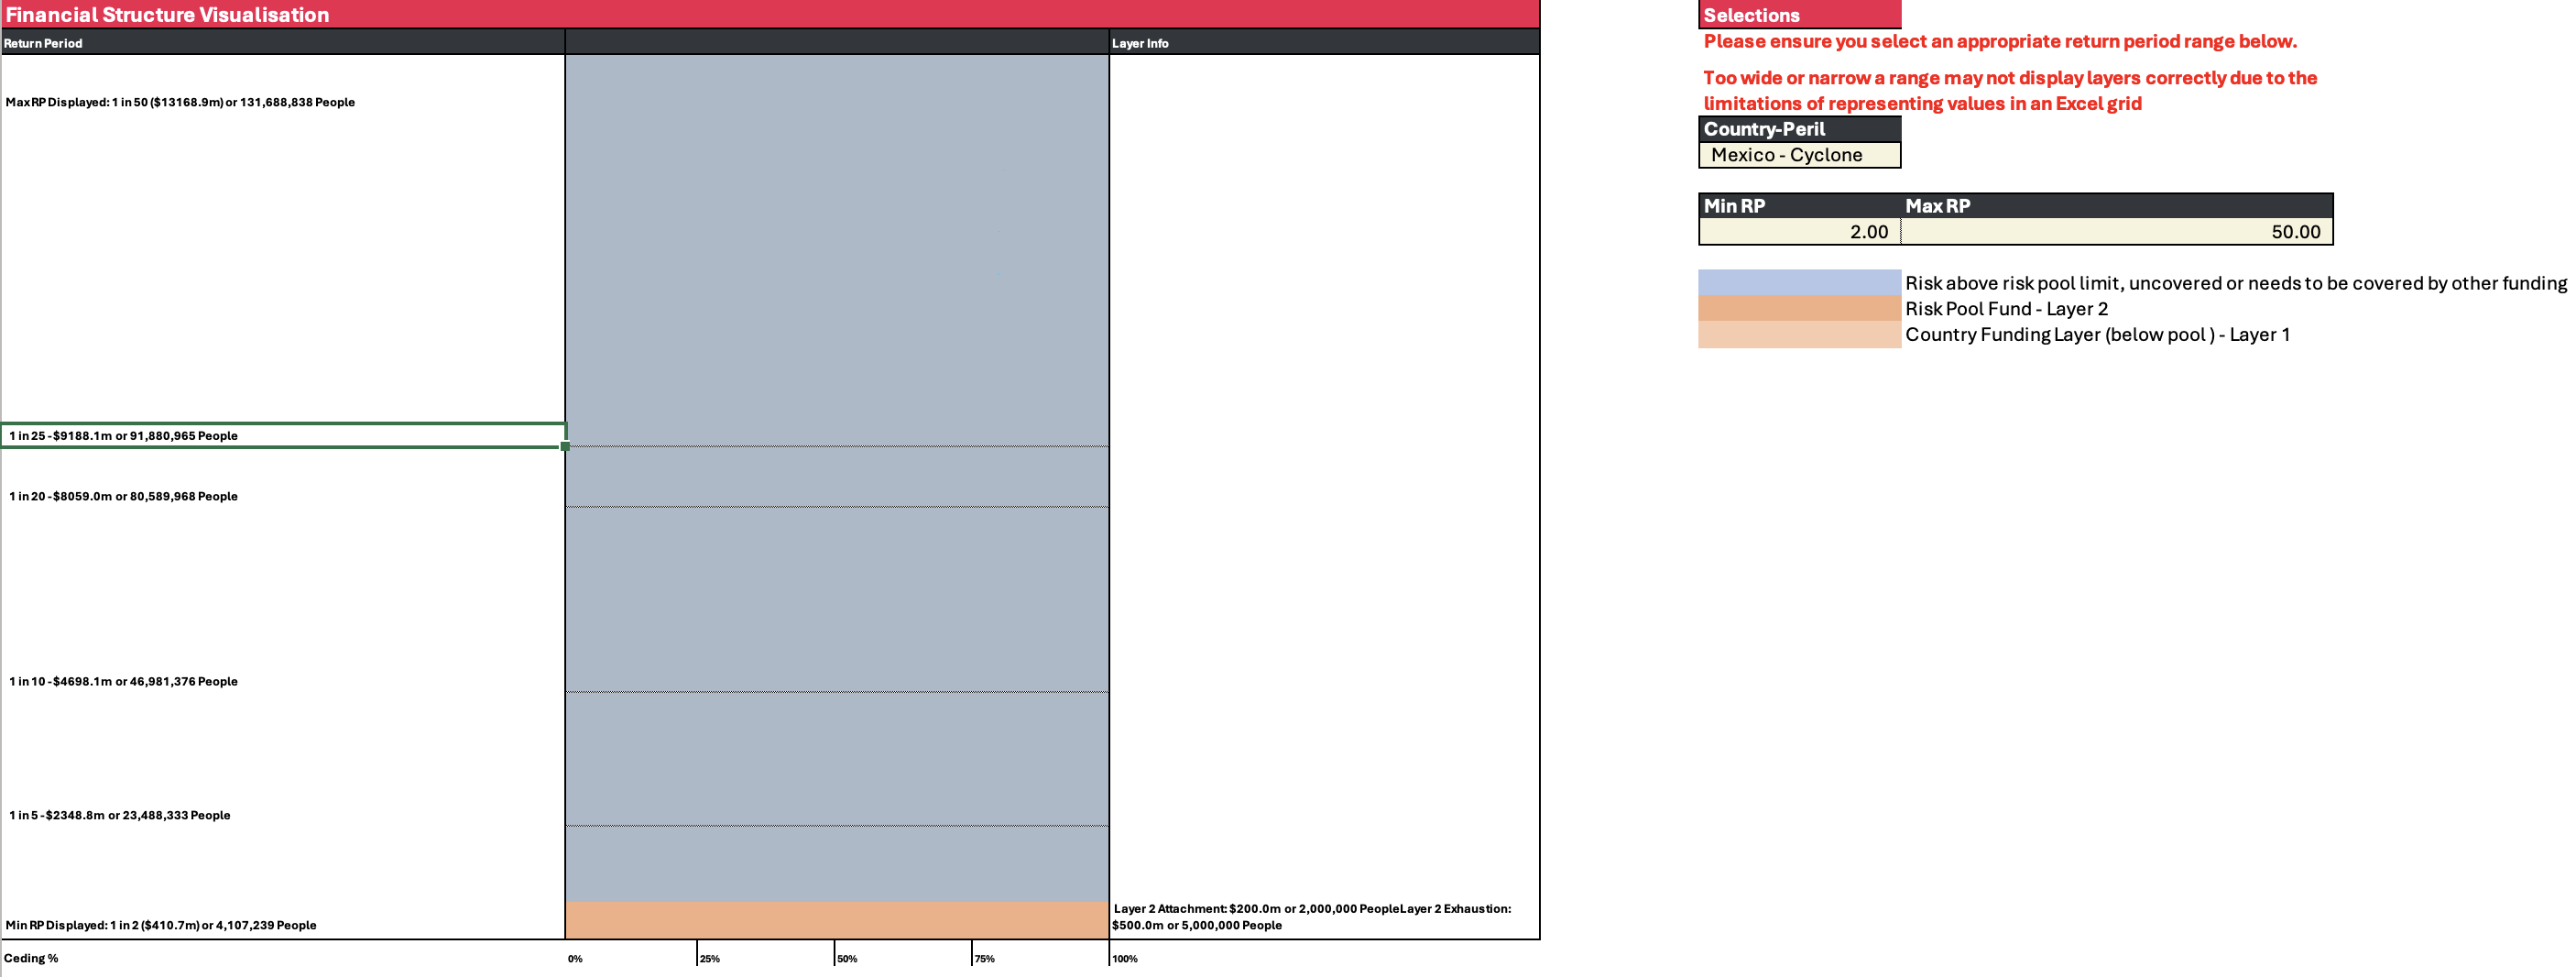Click the Max RP Displayed label
2576x977 pixels.
pos(180,103)
